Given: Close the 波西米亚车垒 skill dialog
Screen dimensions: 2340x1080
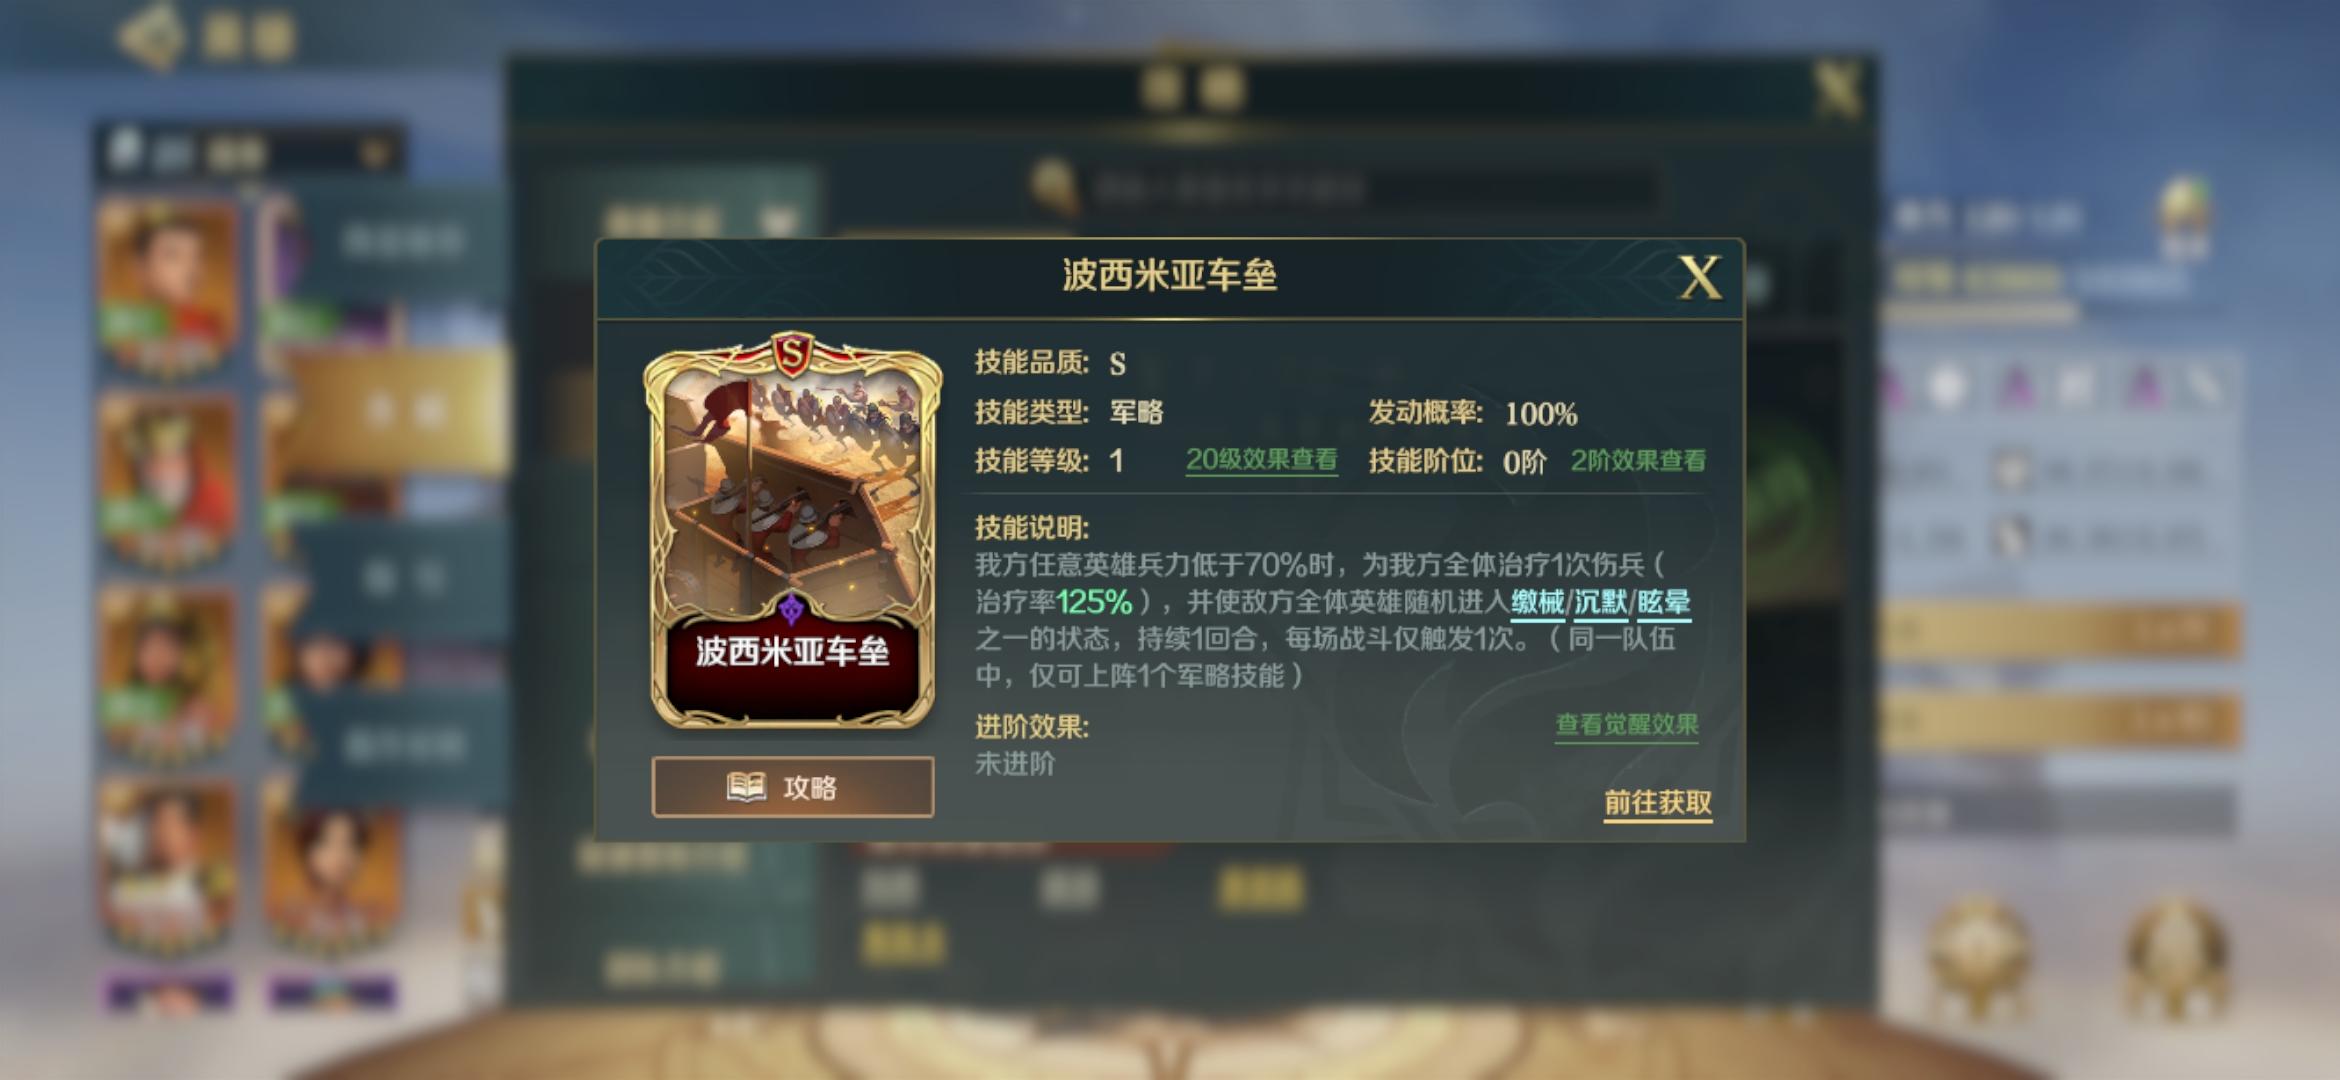Looking at the screenshot, I should (1699, 277).
